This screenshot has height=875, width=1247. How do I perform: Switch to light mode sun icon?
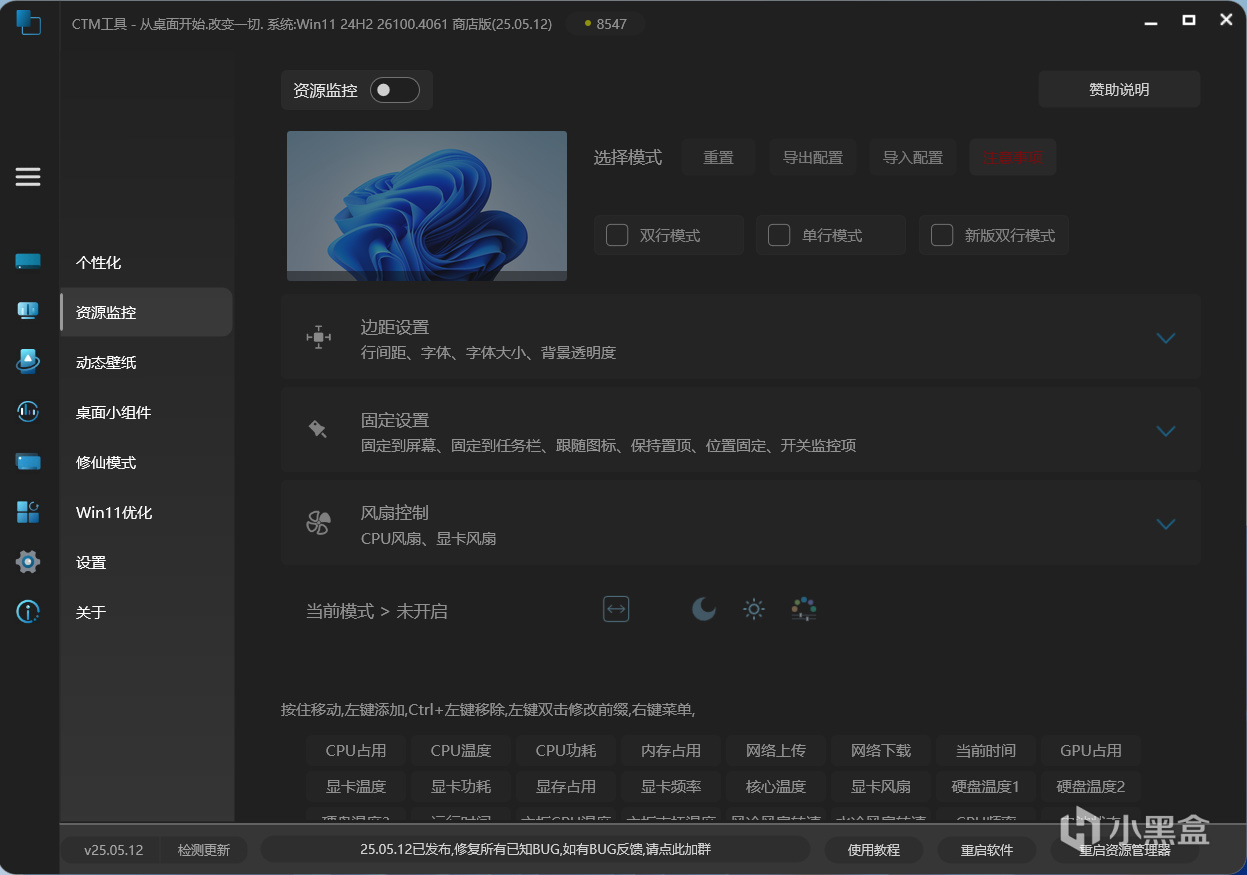click(754, 609)
